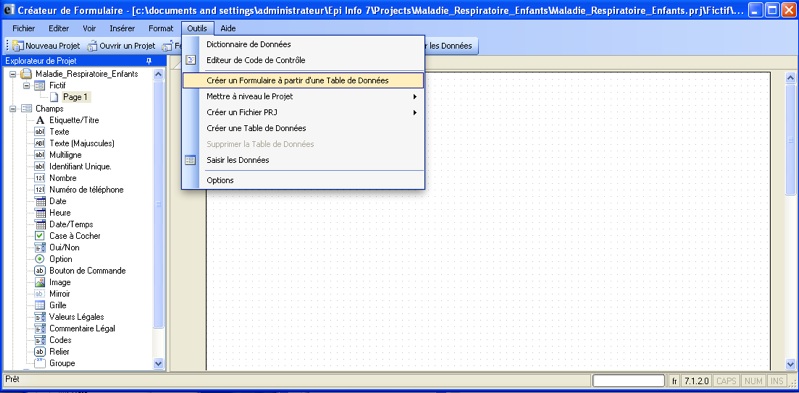This screenshot has width=799, height=393.
Task: Click the Prêt status text
Action: (x=12, y=379)
